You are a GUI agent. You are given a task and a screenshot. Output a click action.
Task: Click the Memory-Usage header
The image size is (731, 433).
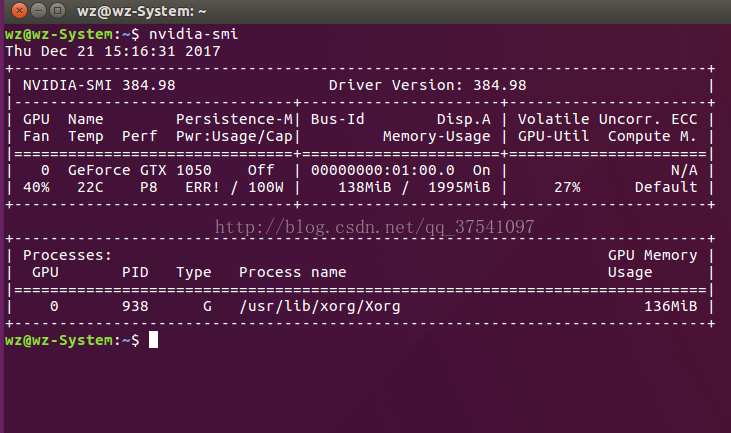436,137
